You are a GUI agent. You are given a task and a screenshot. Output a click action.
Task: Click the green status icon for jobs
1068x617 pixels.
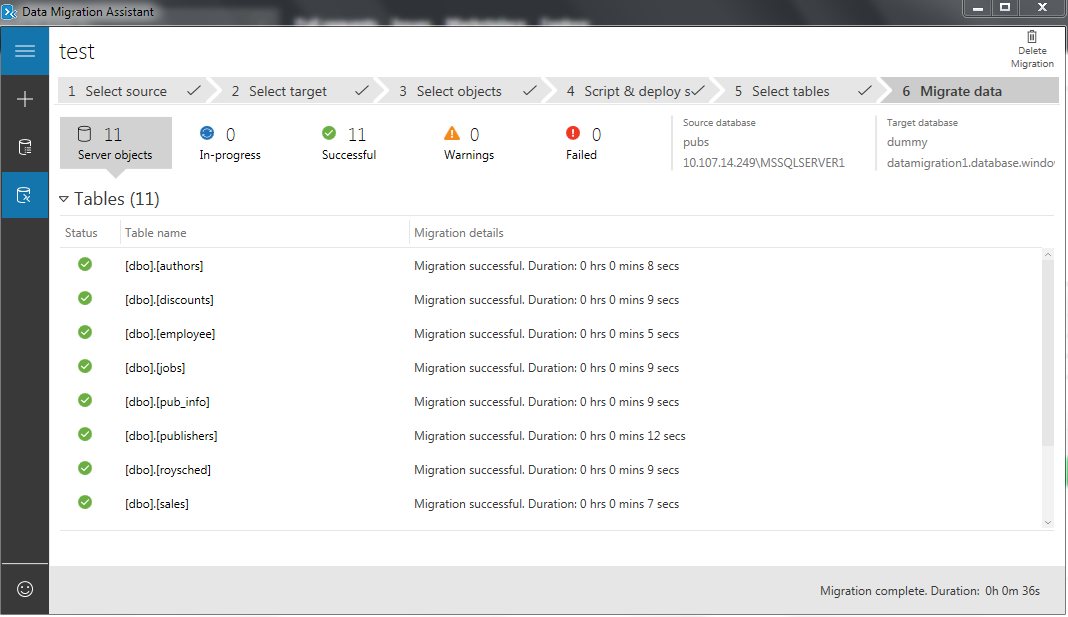pos(85,366)
